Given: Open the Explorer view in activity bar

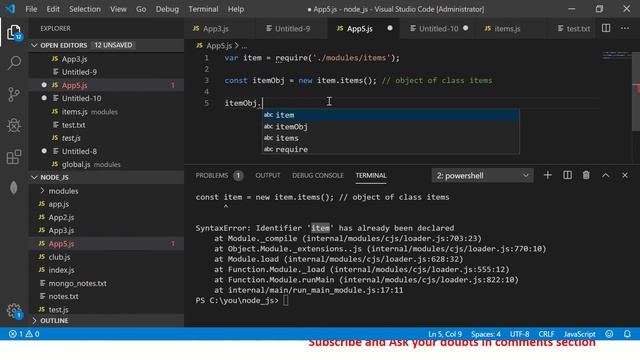Looking at the screenshot, I should 14,32.
